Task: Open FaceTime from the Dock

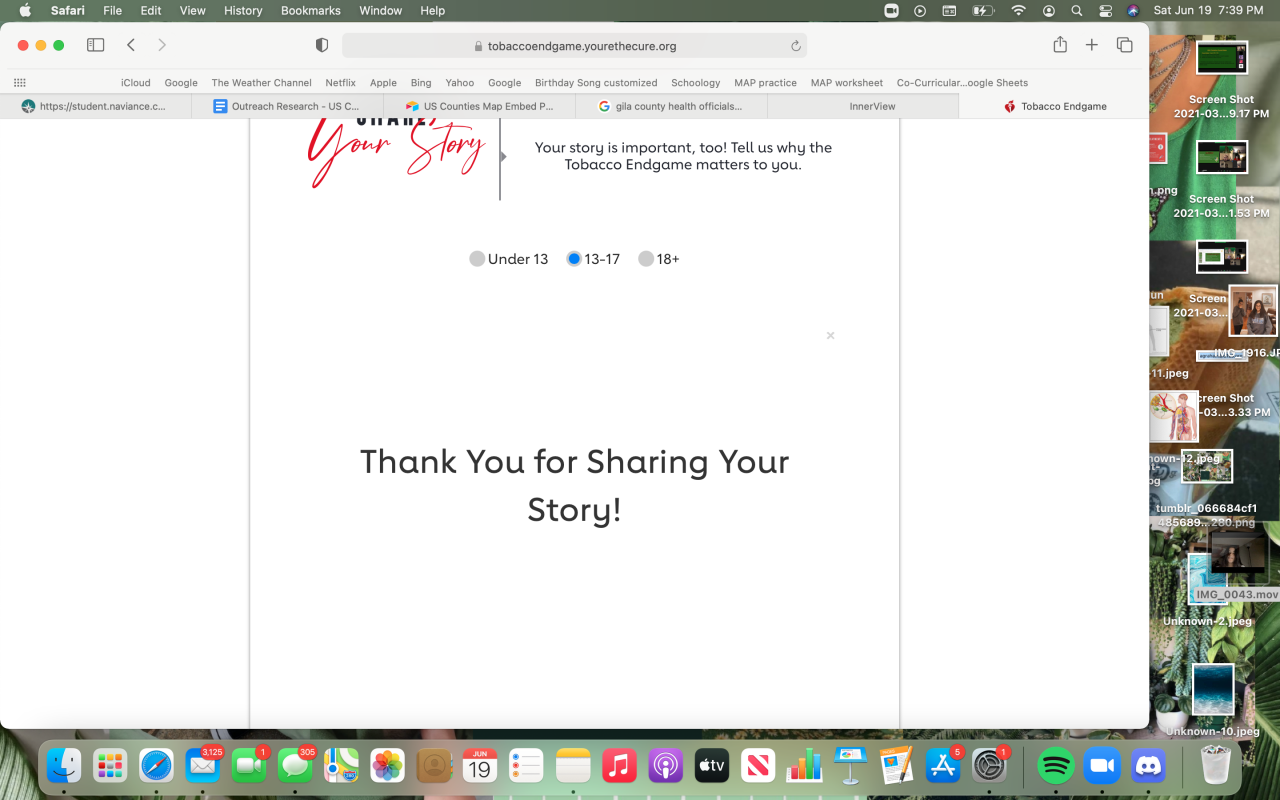Action: (x=248, y=766)
